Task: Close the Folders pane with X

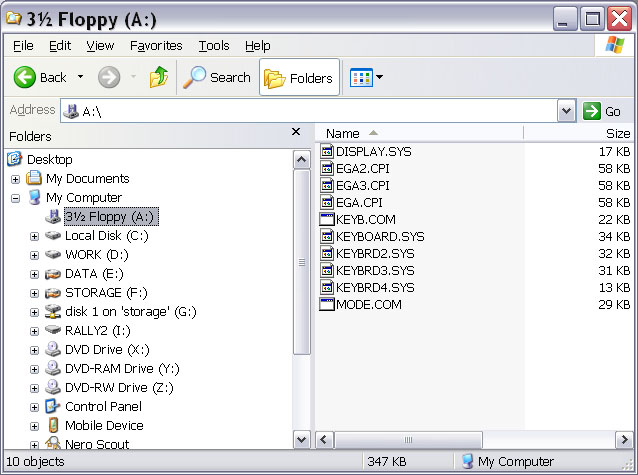Action: click(x=296, y=131)
